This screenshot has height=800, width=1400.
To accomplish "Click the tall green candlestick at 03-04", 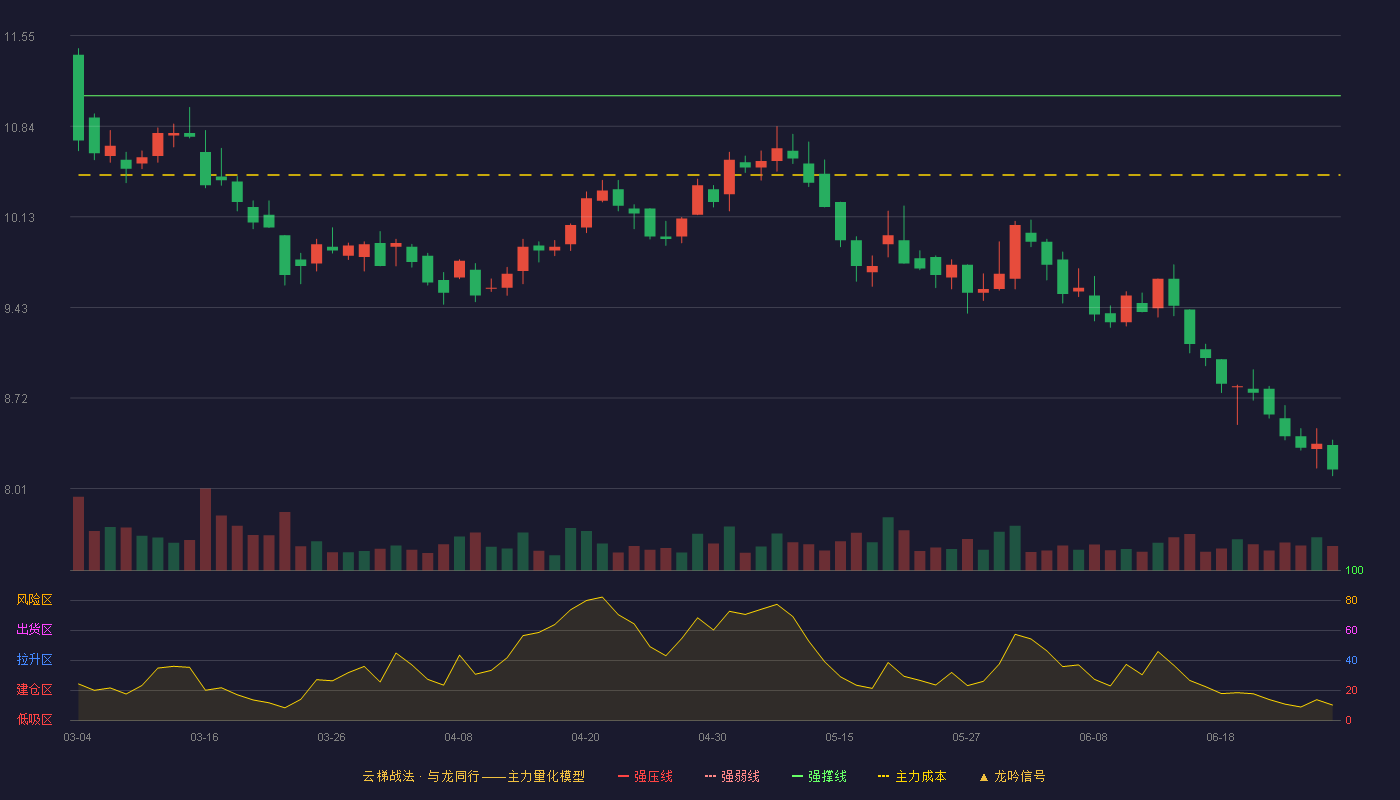I will (x=78, y=97).
